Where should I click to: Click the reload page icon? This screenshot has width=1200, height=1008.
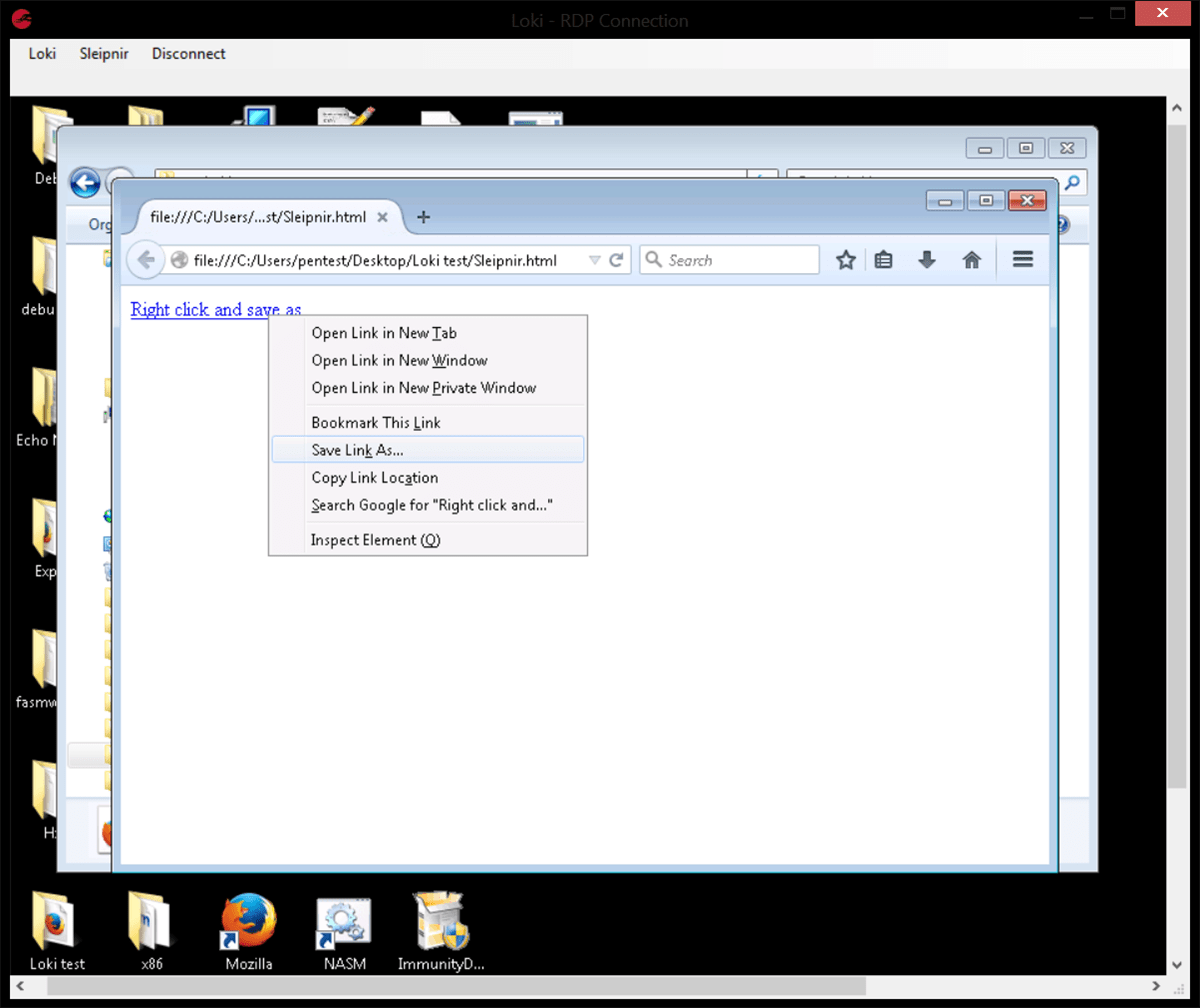tap(617, 260)
